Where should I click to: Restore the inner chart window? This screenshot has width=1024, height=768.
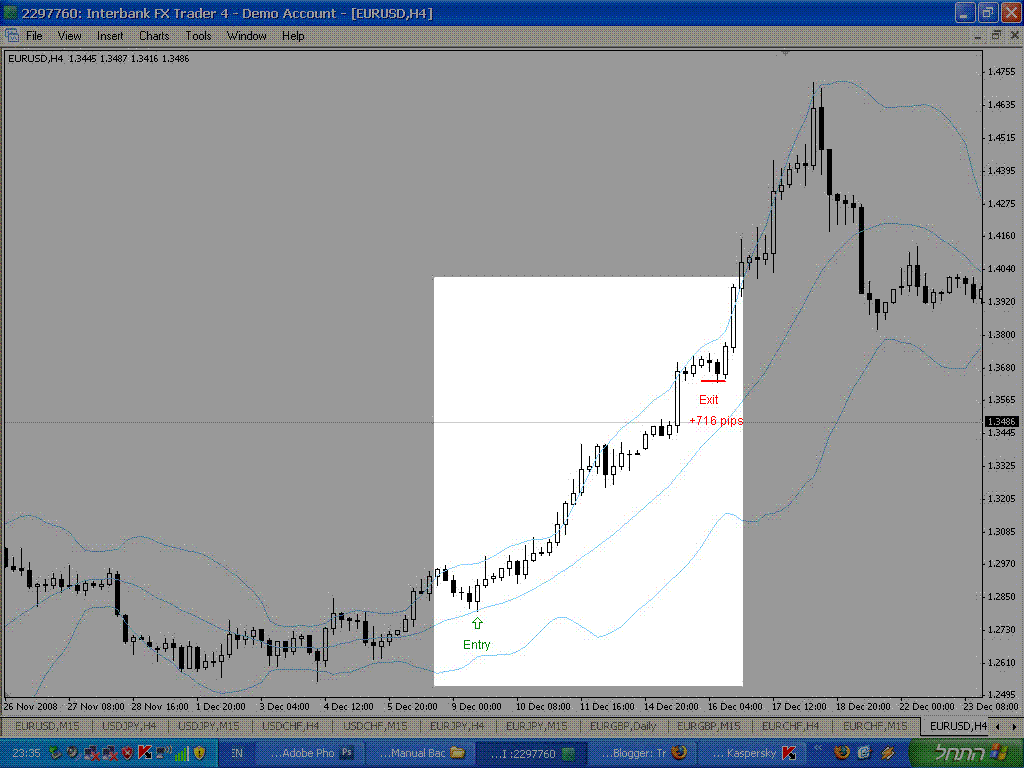996,36
